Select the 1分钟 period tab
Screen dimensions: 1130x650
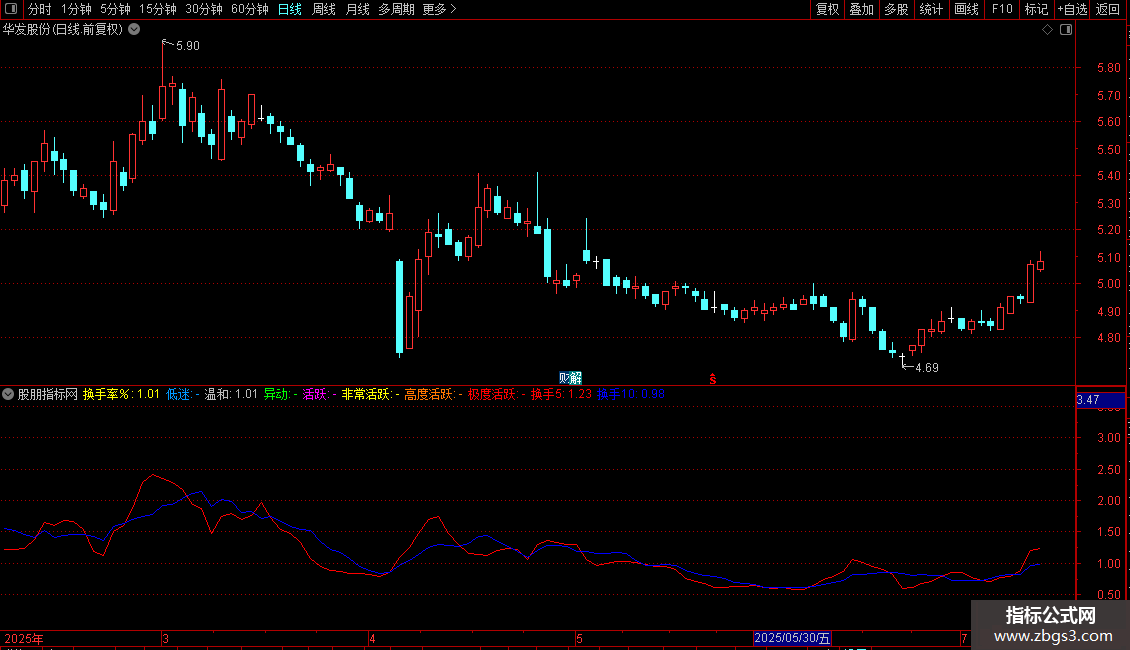pos(76,9)
